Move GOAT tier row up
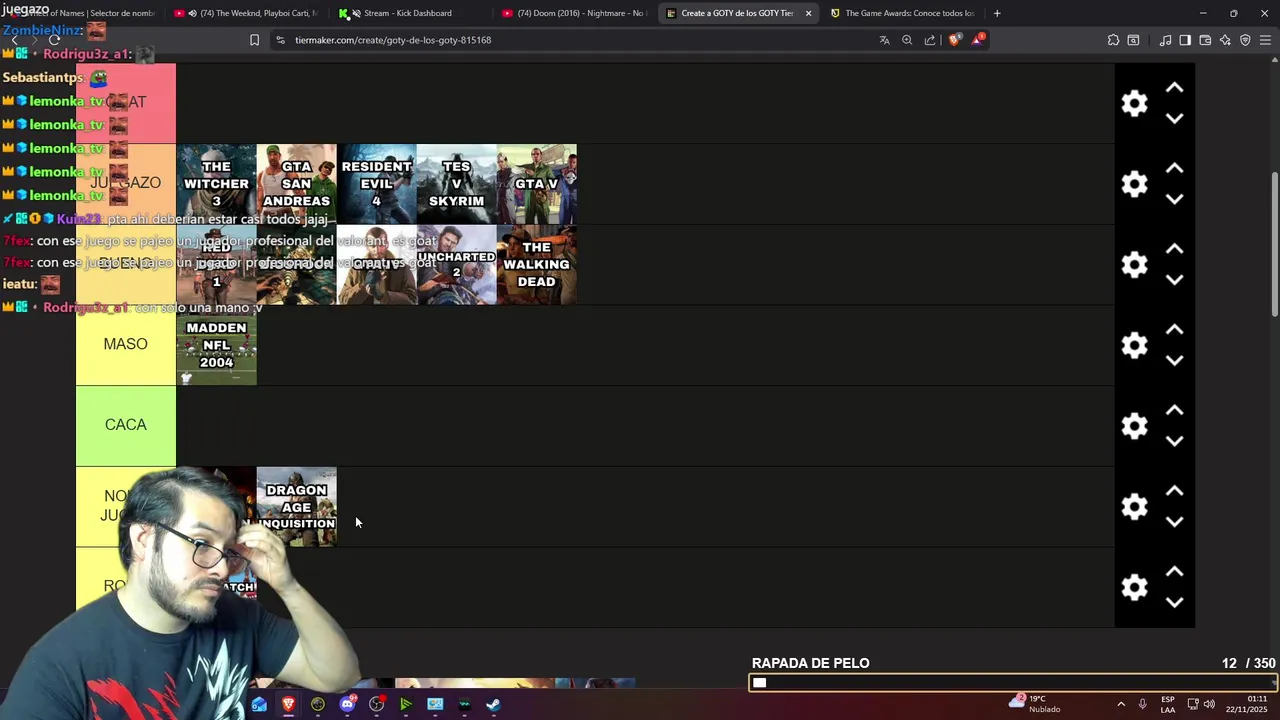 click(x=1175, y=88)
